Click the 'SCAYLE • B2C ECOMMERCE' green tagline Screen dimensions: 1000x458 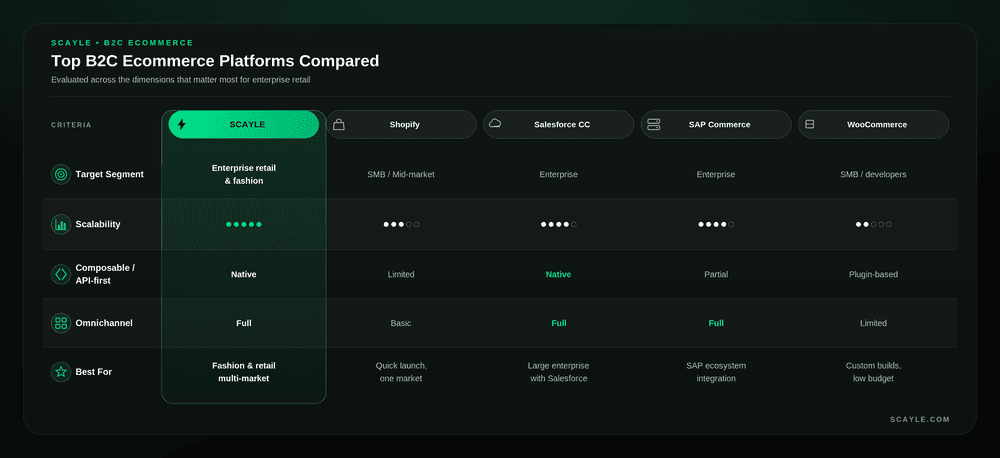tap(122, 43)
